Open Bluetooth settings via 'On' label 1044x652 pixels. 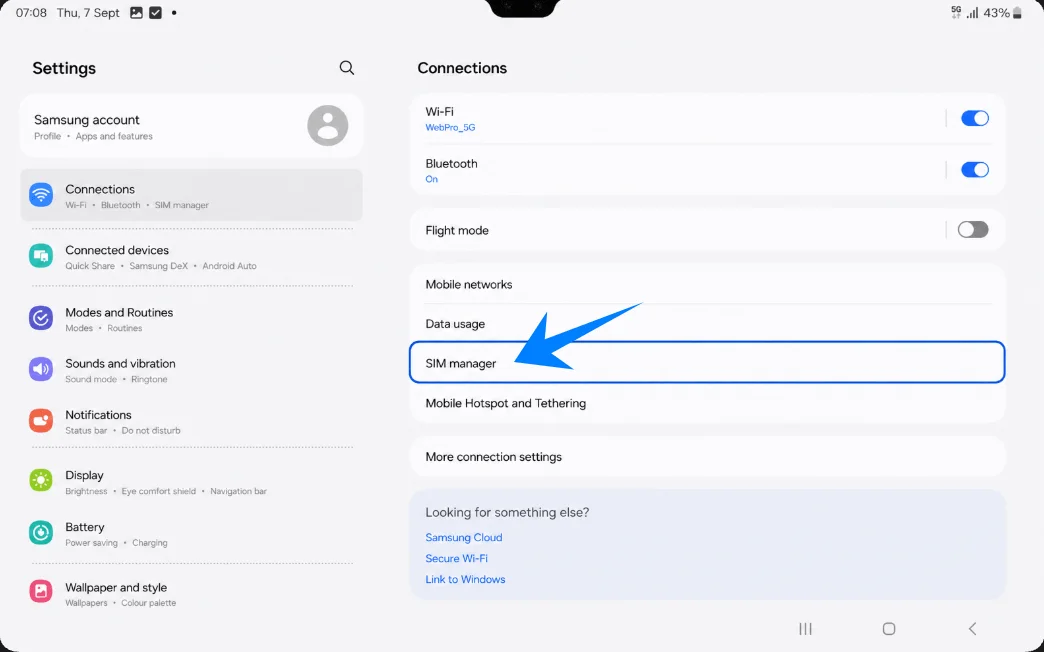pos(431,179)
